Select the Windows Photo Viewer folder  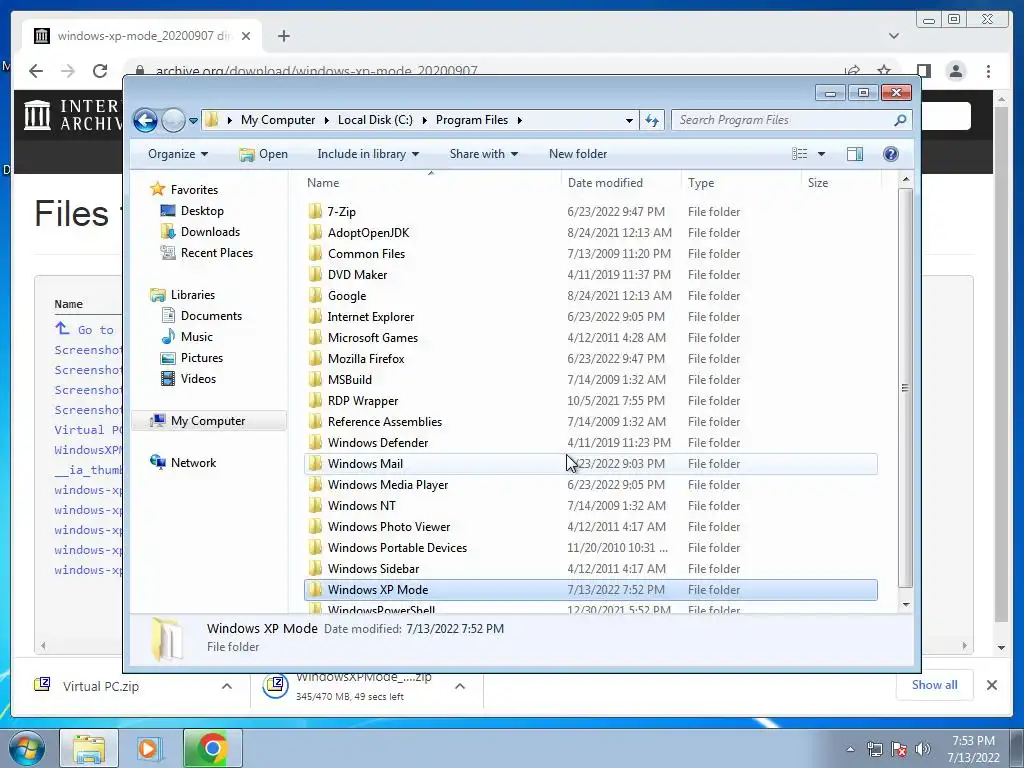[389, 526]
